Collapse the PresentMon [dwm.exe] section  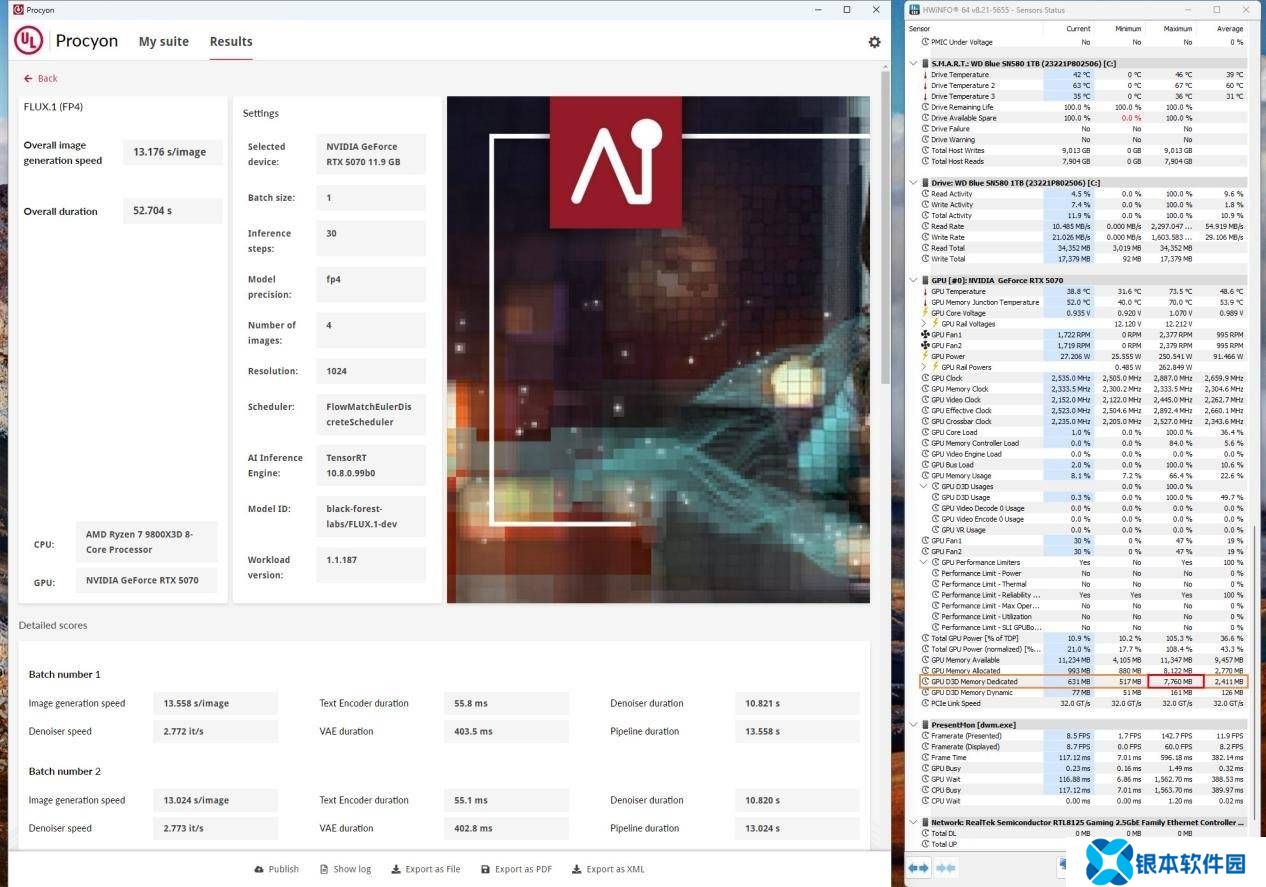913,725
